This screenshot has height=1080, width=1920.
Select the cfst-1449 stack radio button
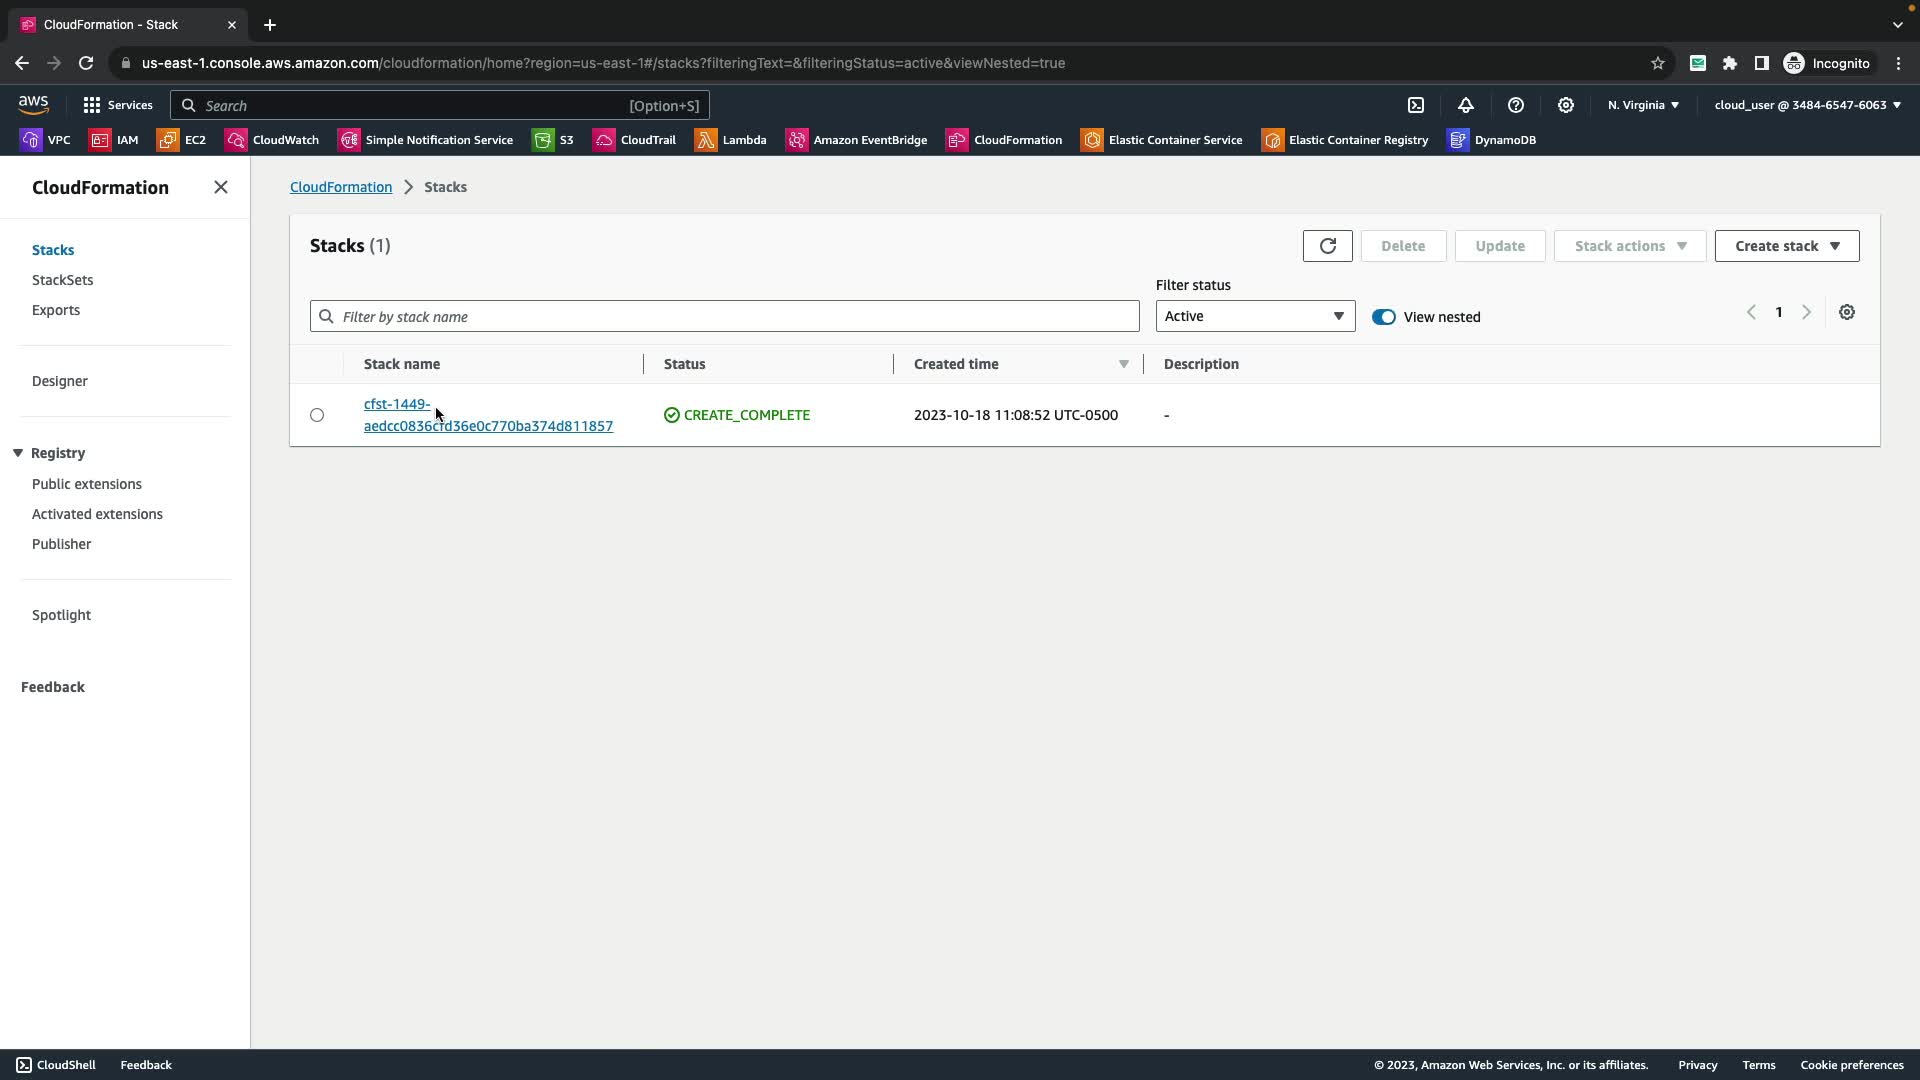[x=317, y=415]
